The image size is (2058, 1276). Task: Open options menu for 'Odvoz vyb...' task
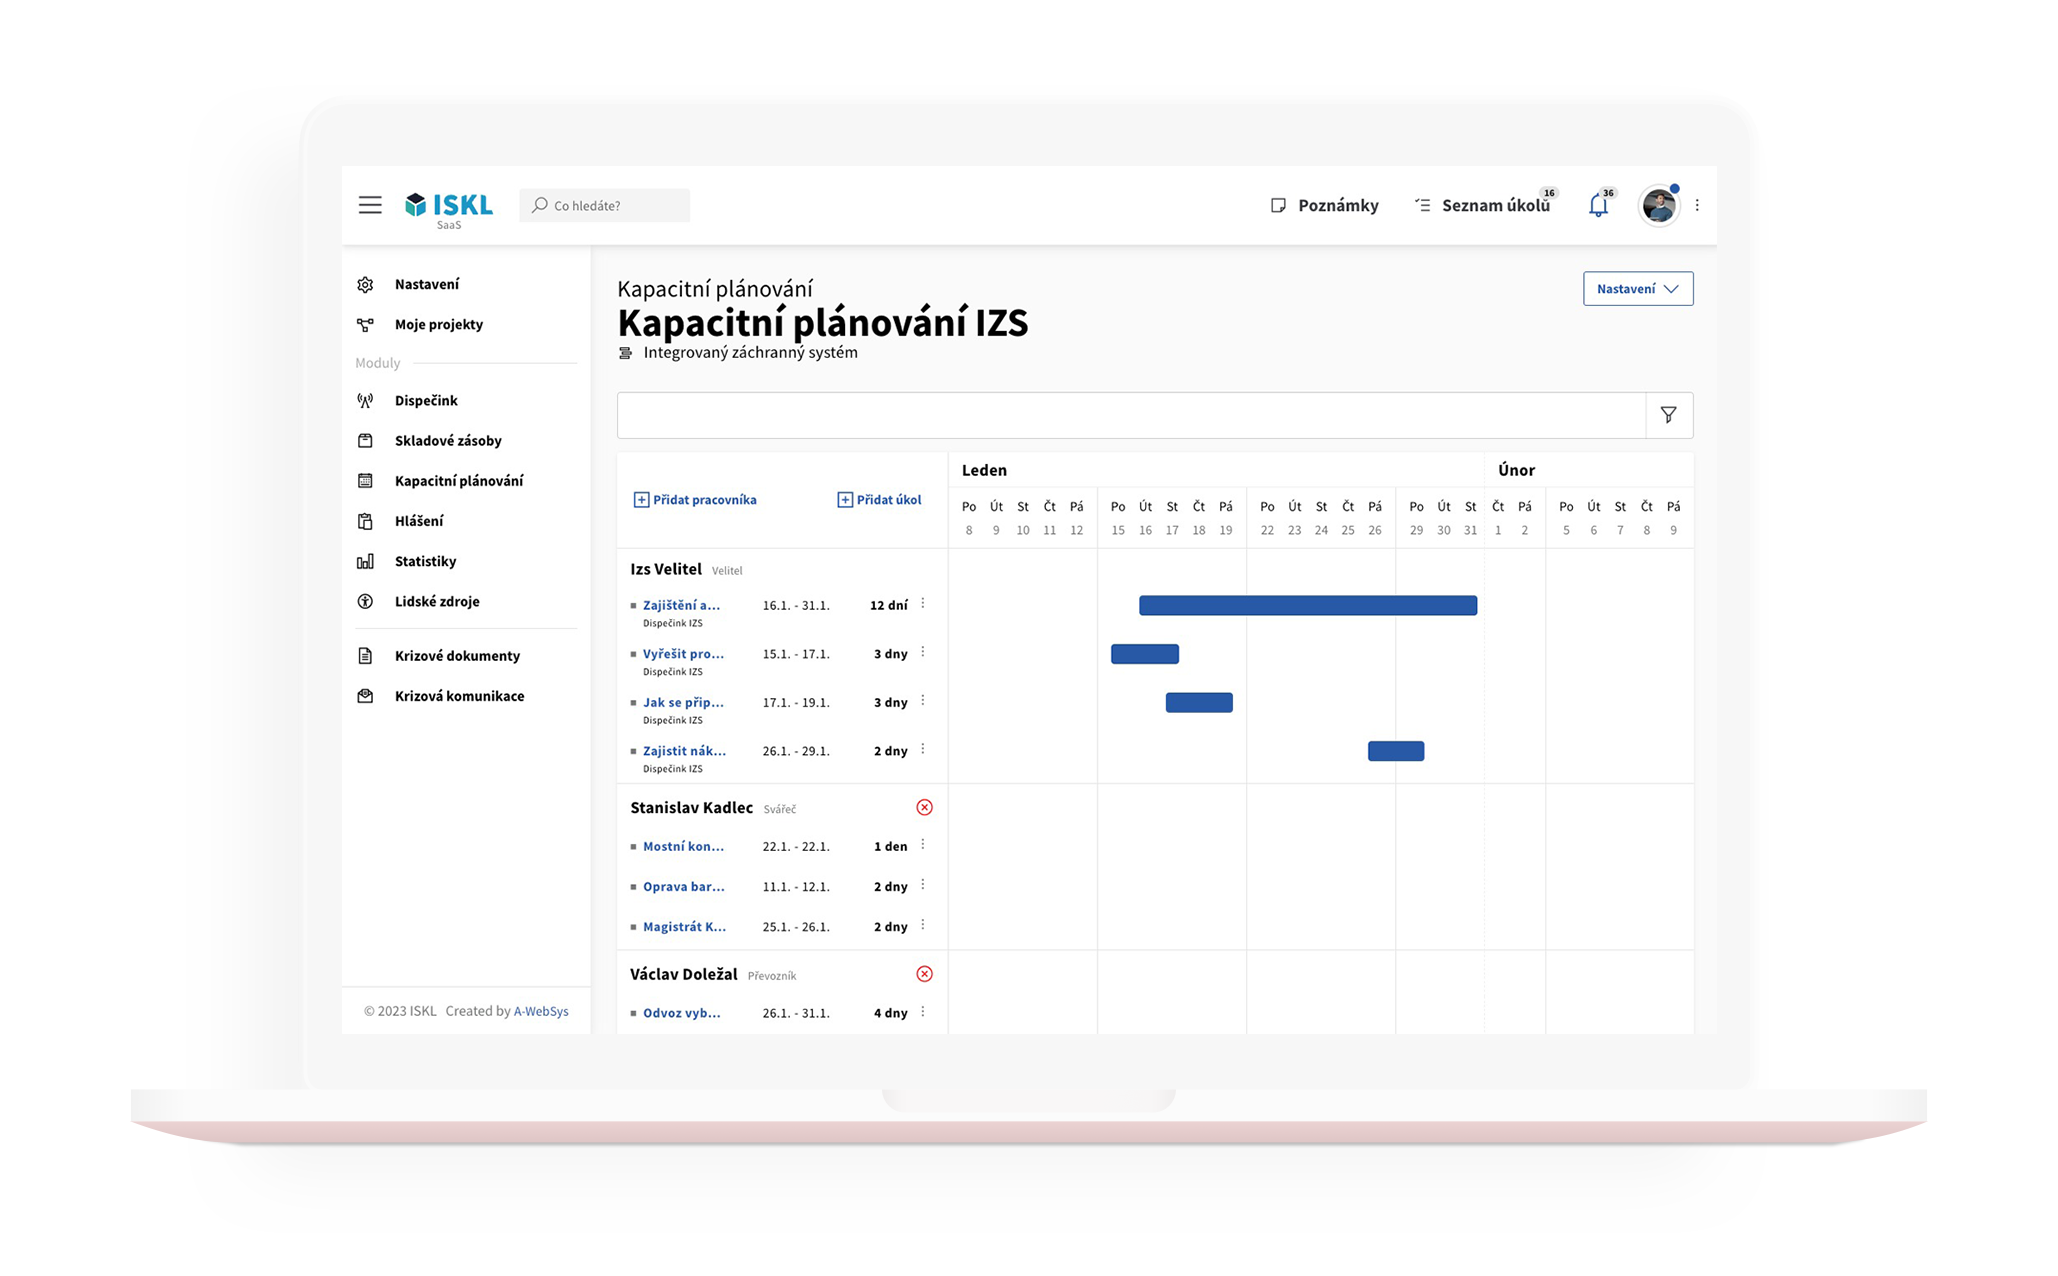click(x=923, y=1012)
